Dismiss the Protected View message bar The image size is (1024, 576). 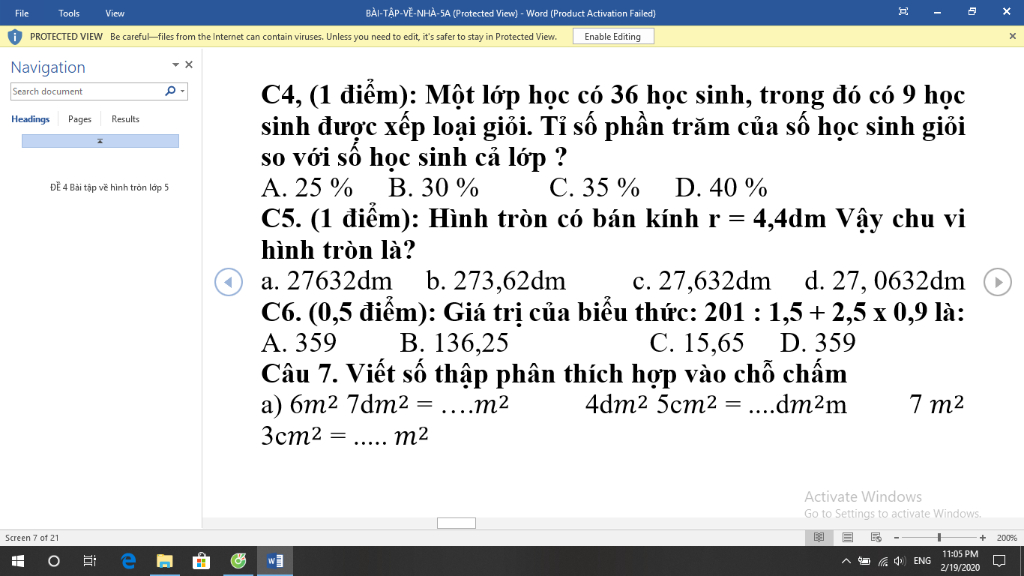pyautogui.click(x=1012, y=37)
